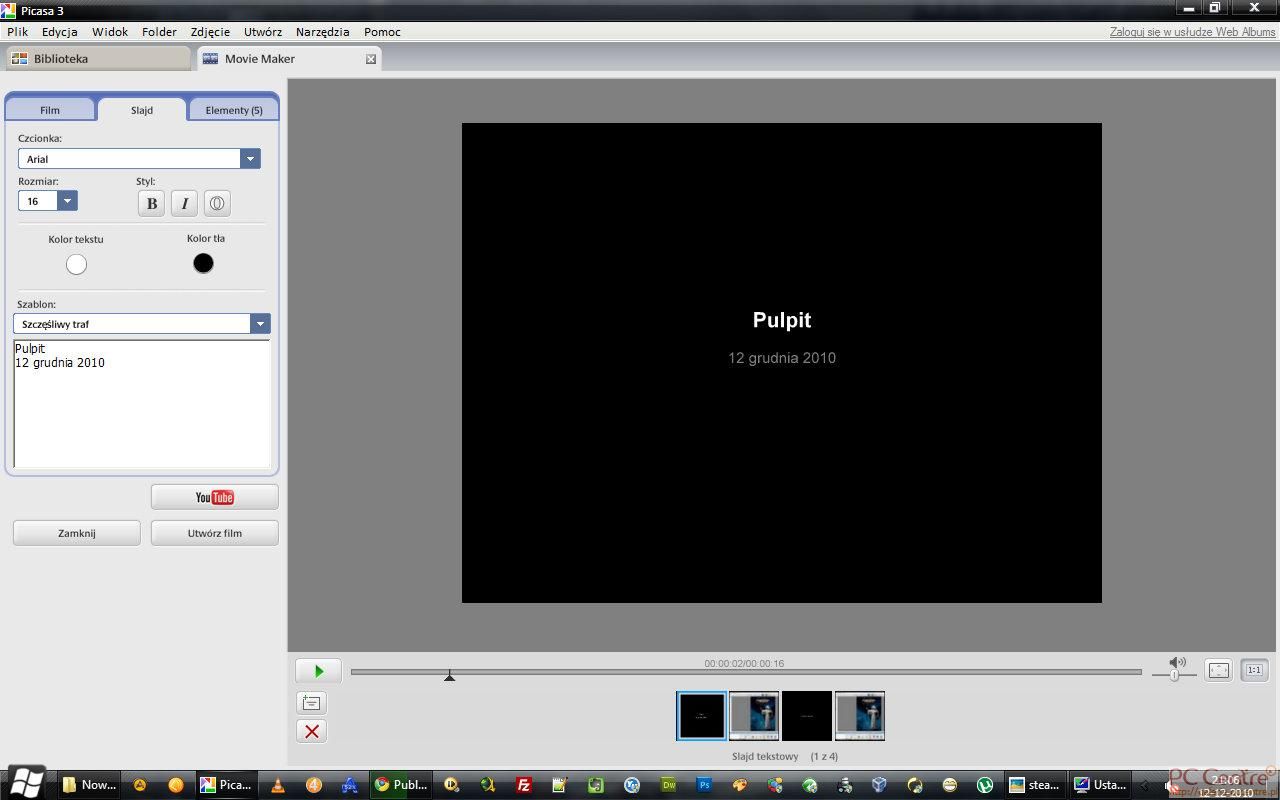Delete selected slide with red X
Image resolution: width=1280 pixels, height=800 pixels.
click(311, 732)
